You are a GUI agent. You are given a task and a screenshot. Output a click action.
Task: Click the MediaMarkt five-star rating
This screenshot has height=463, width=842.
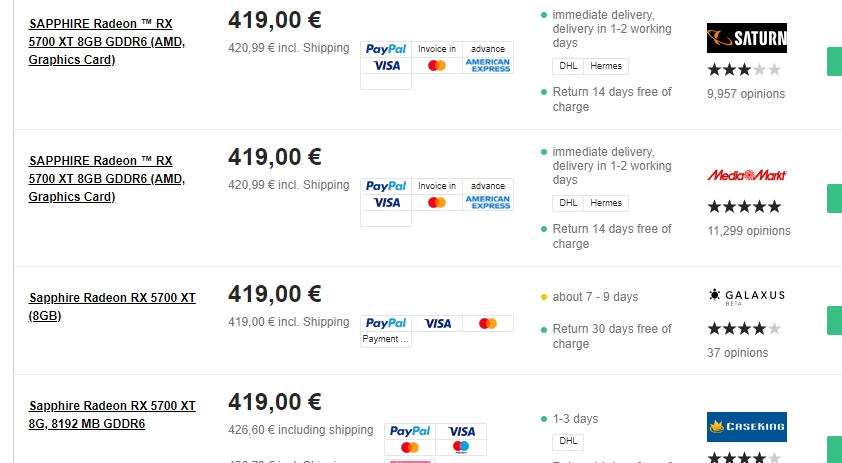744,206
